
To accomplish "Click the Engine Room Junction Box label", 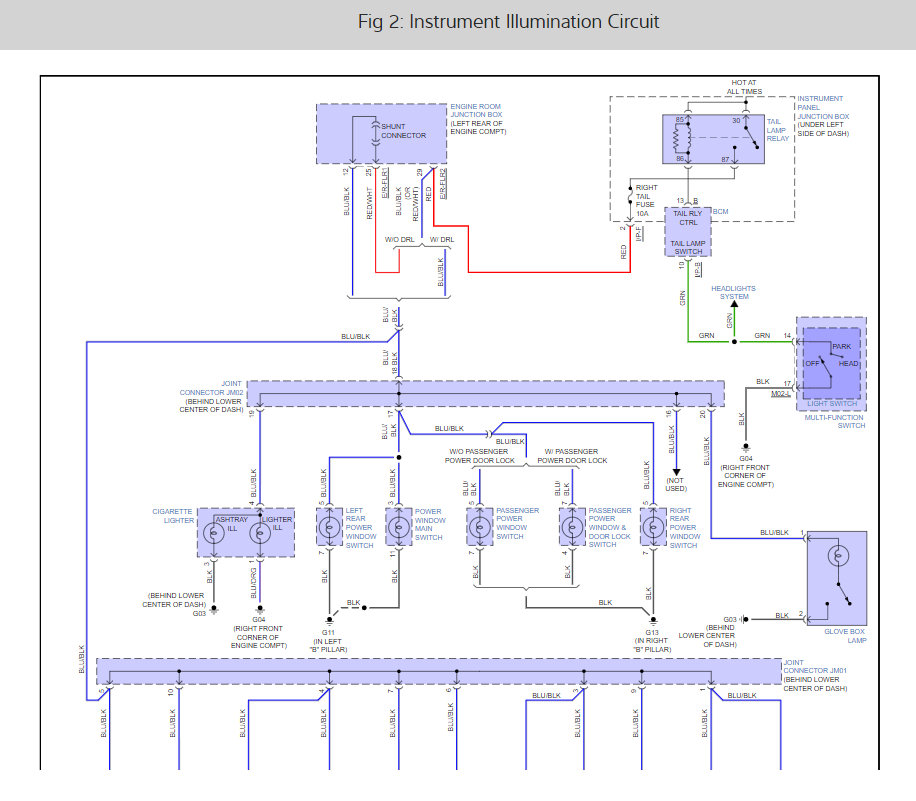I will point(478,119).
